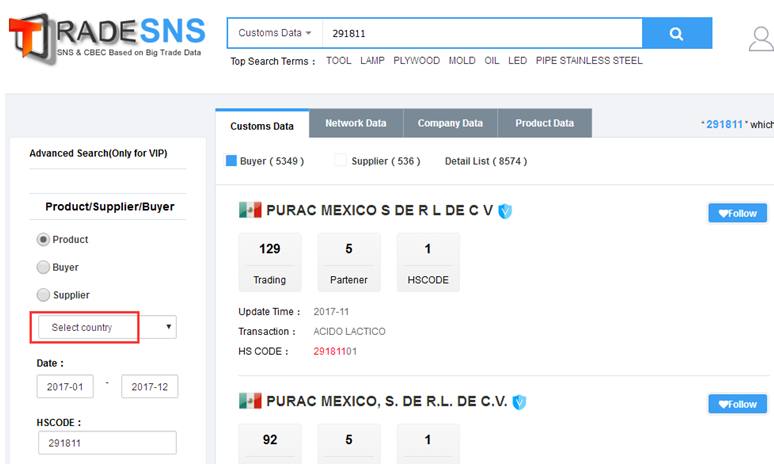
Task: Click the start date field 2017-01
Action: pyautogui.click(x=65, y=387)
